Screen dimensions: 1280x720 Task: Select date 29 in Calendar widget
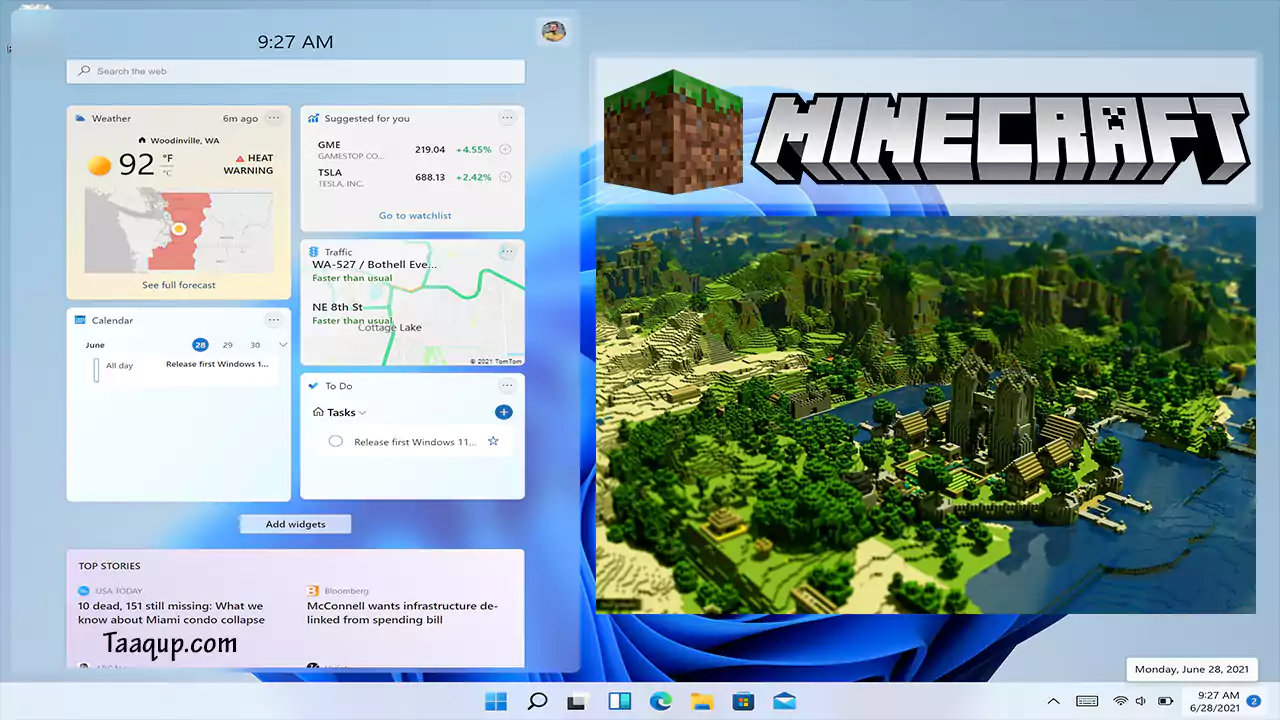228,345
